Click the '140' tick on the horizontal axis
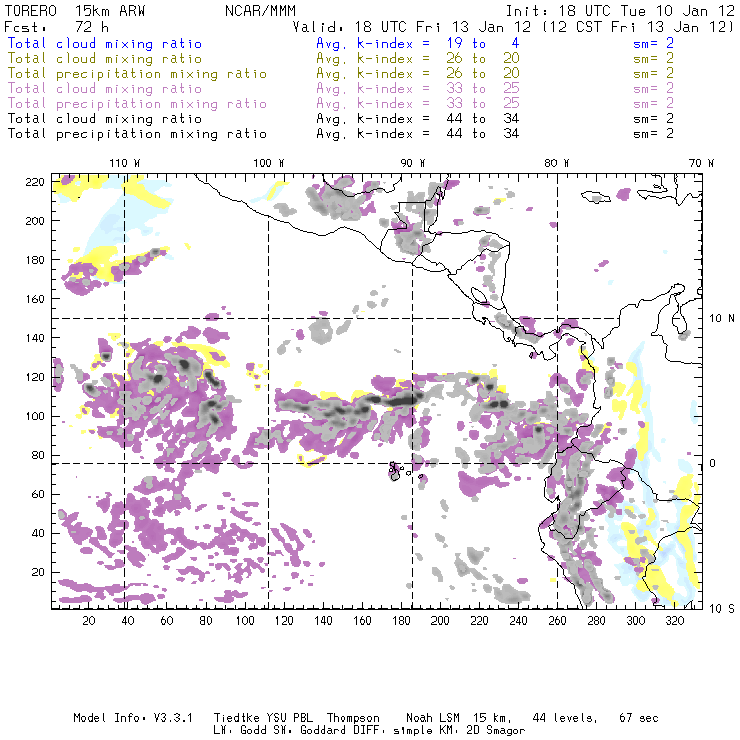The width and height of the screenshot is (740, 740). pos(323,621)
